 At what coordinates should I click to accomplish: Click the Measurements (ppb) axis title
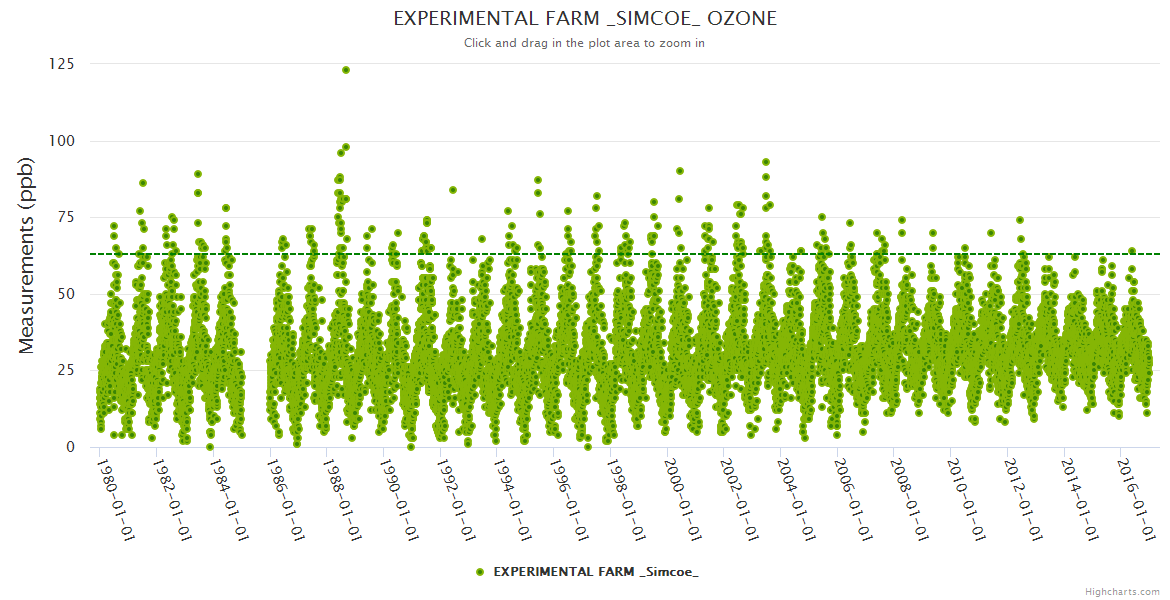(27, 255)
